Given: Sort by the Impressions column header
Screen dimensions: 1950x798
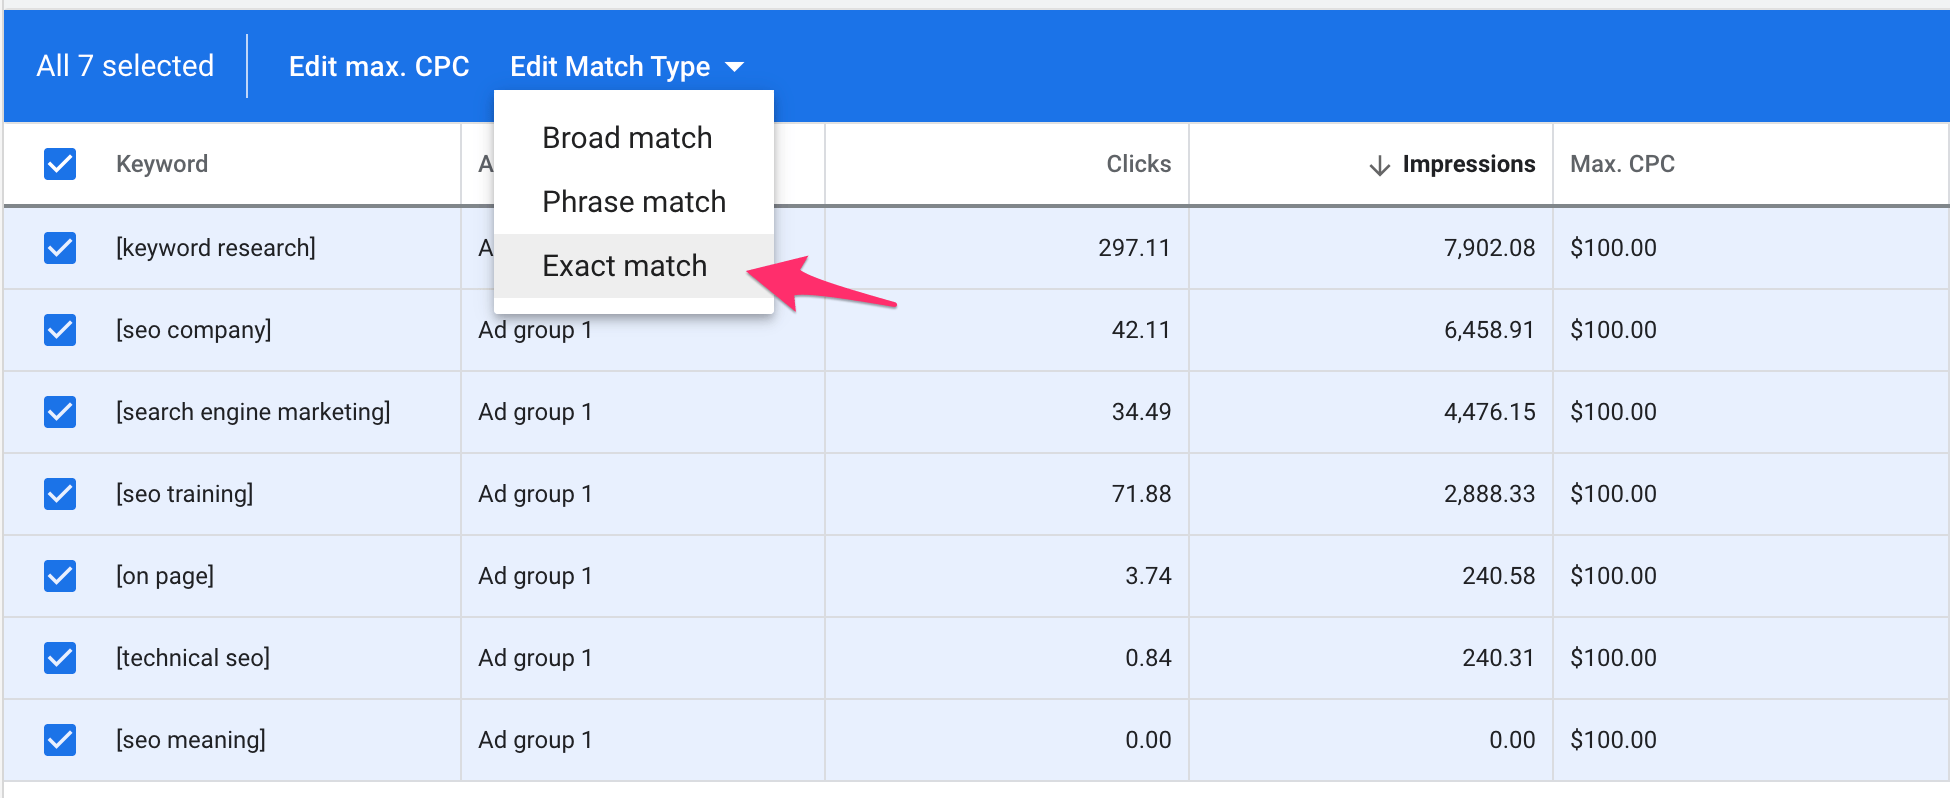Looking at the screenshot, I should coord(1468,164).
